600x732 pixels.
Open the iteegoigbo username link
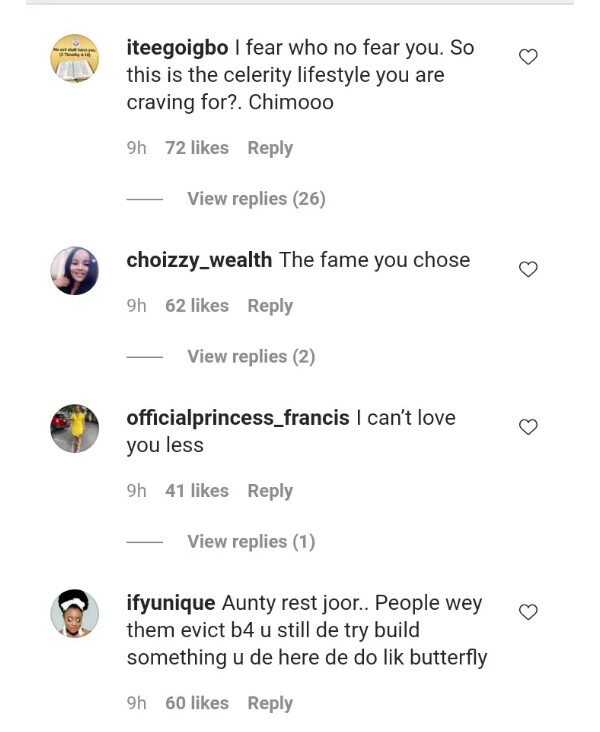pos(177,48)
